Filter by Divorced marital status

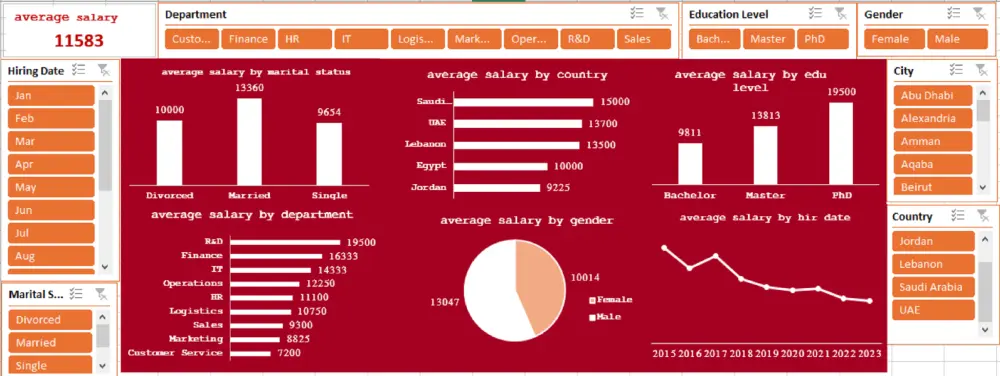coord(50,320)
